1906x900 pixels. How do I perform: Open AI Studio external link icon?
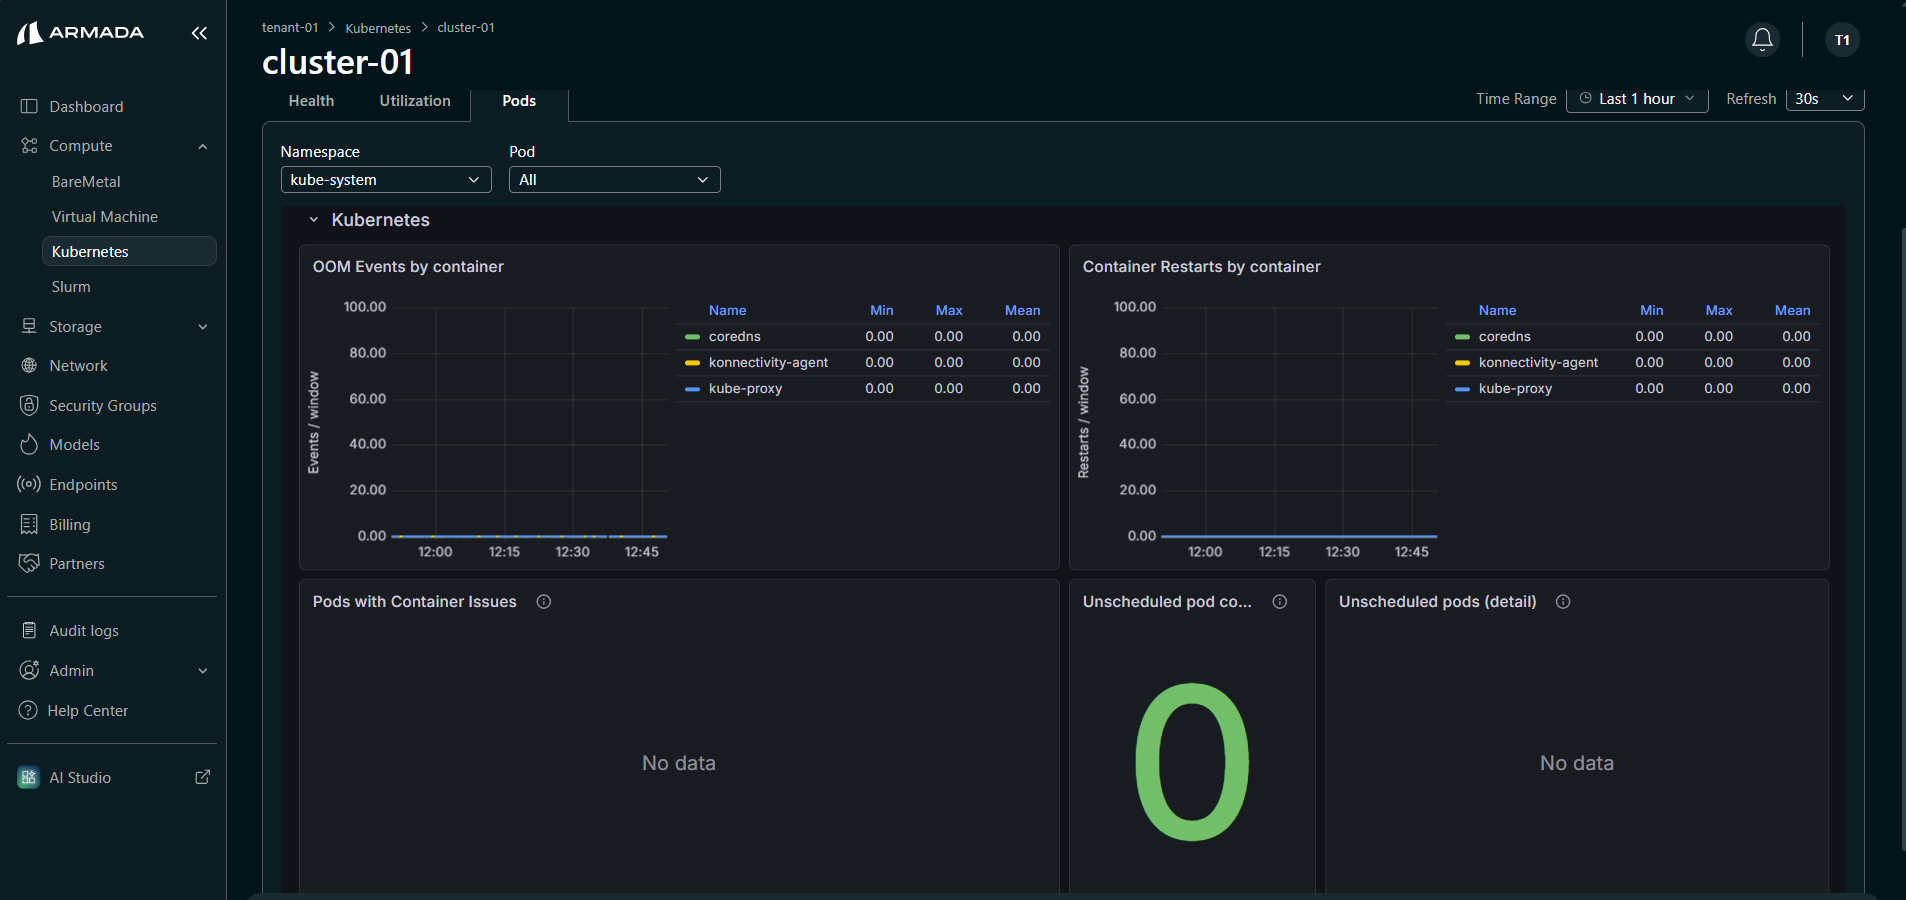tap(202, 777)
